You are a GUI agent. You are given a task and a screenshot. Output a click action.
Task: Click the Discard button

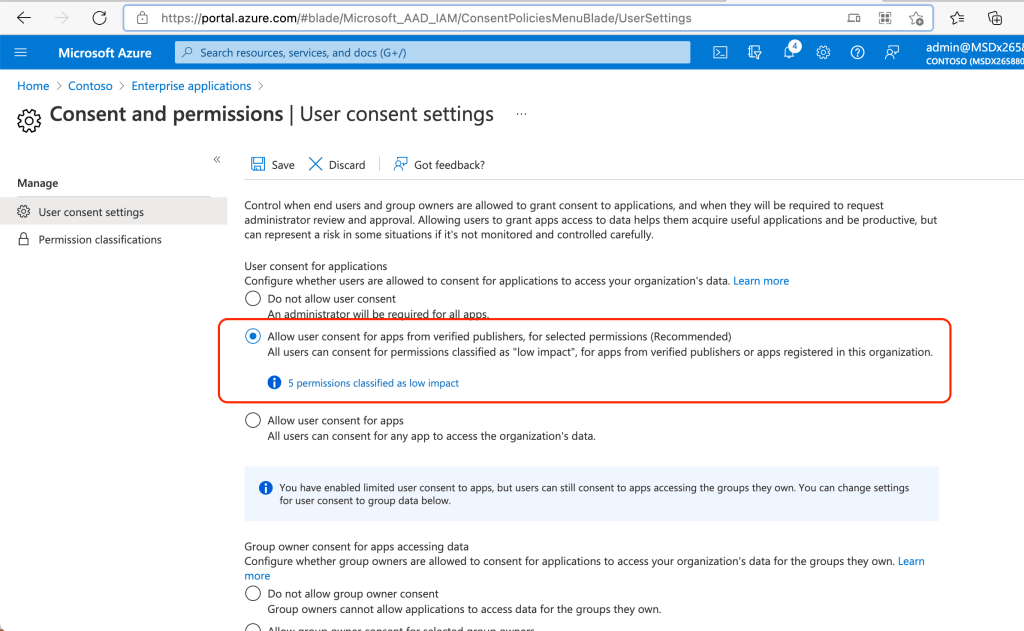337,165
